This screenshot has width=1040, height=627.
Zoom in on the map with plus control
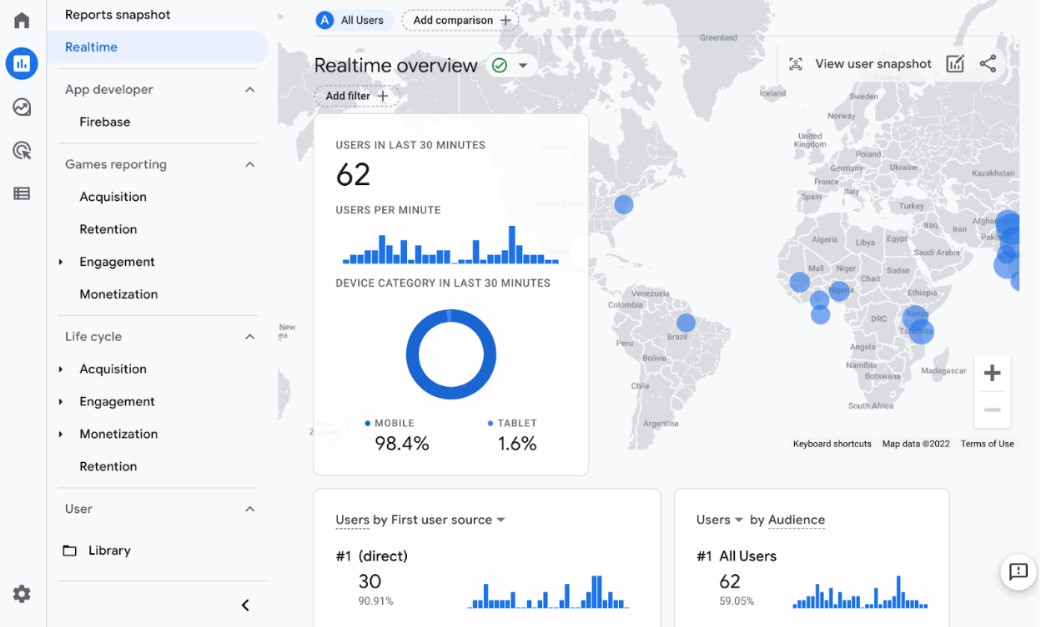[990, 372]
